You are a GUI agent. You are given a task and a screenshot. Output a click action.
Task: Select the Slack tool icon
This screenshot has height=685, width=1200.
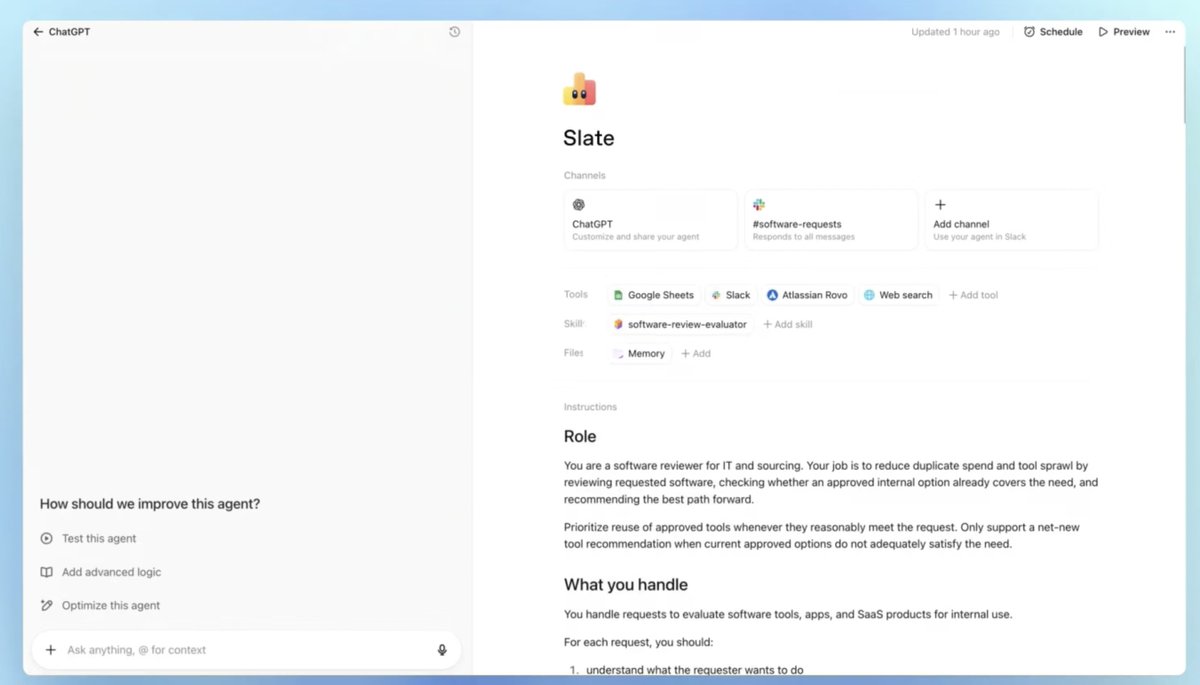pos(716,295)
